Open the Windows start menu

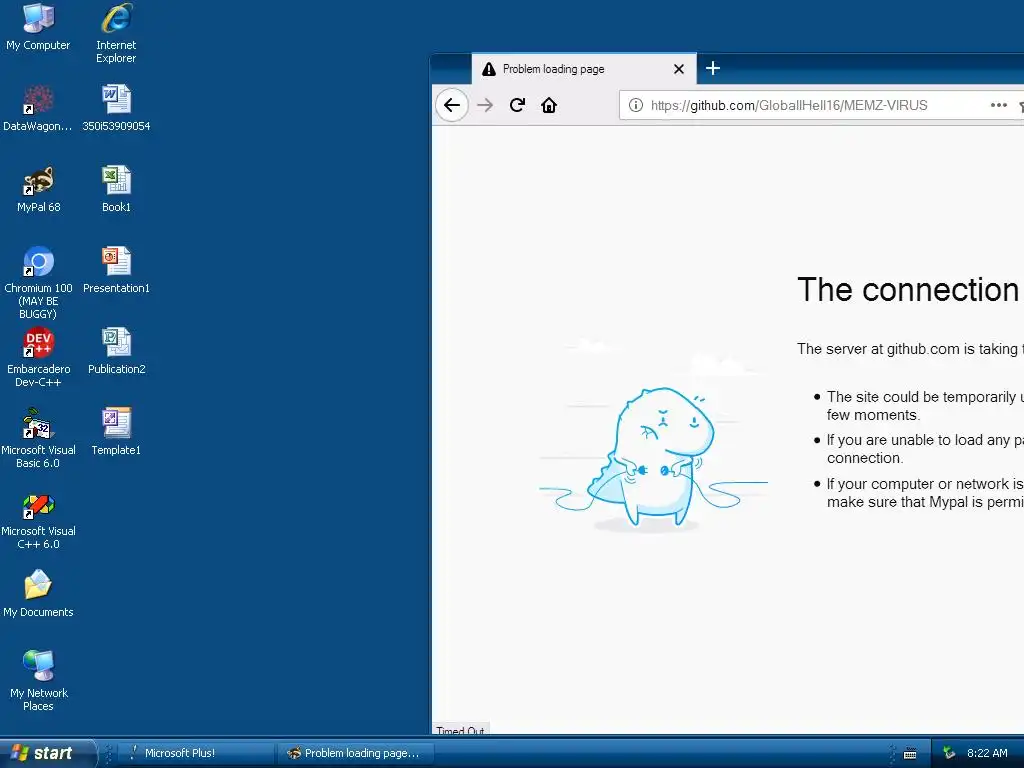47,753
